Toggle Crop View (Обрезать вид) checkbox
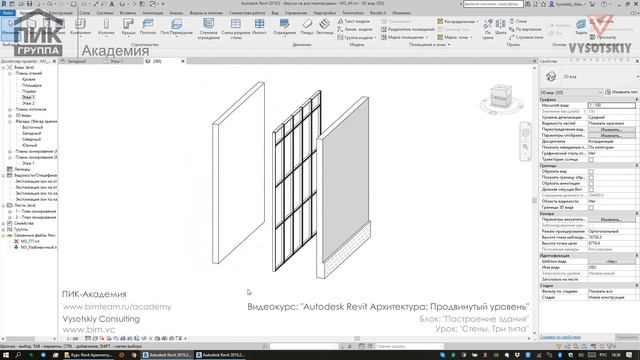The image size is (640, 360). [591, 172]
